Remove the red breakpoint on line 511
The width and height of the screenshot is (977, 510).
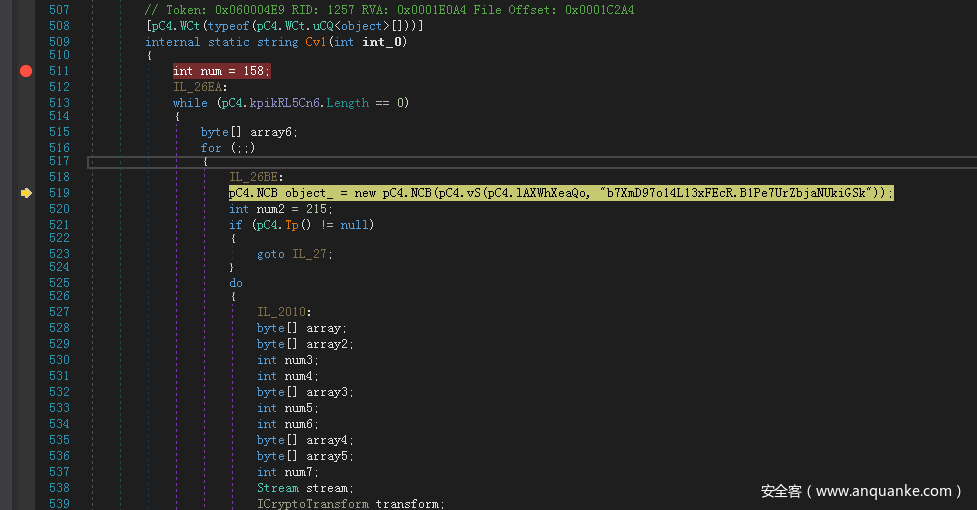pyautogui.click(x=26, y=71)
